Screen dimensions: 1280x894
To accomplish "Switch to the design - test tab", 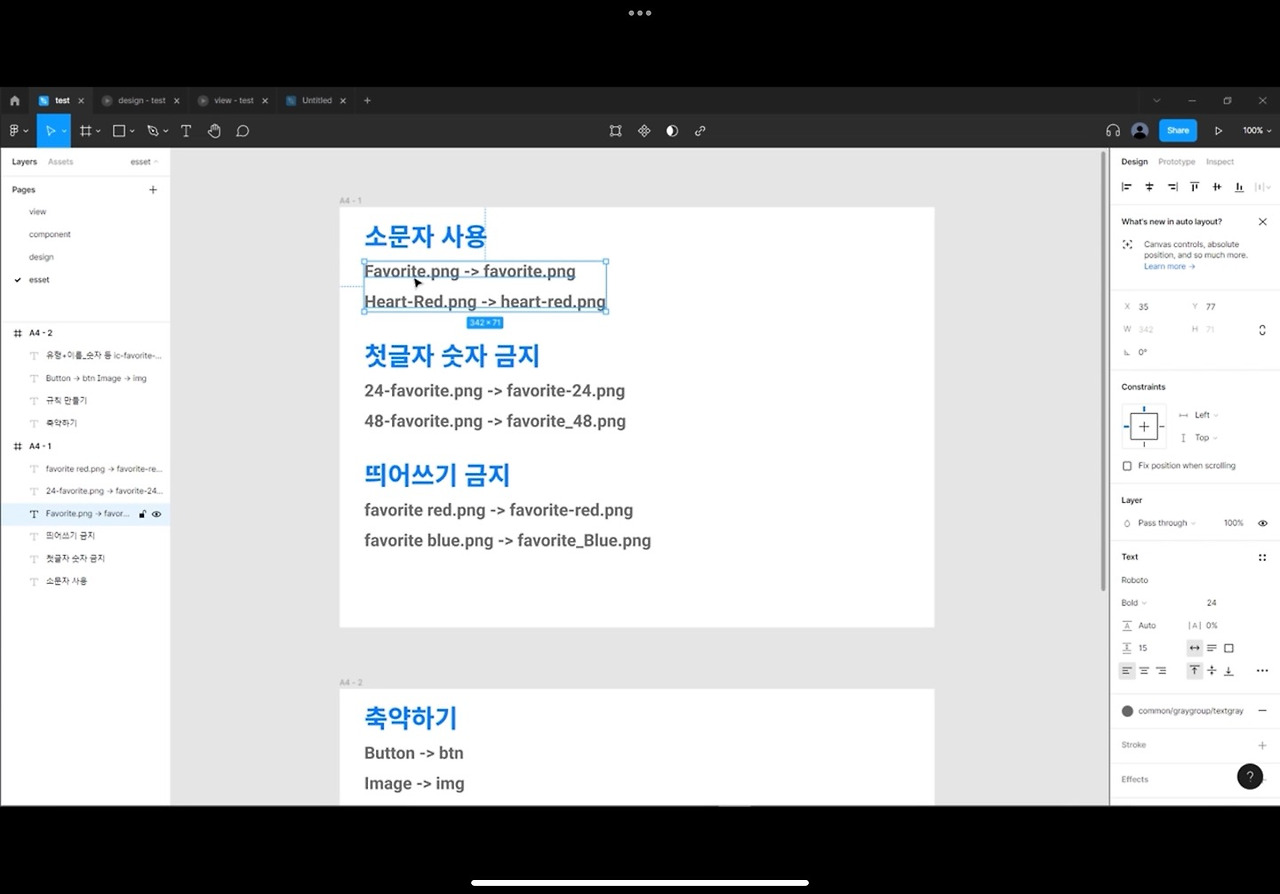I will [141, 101].
